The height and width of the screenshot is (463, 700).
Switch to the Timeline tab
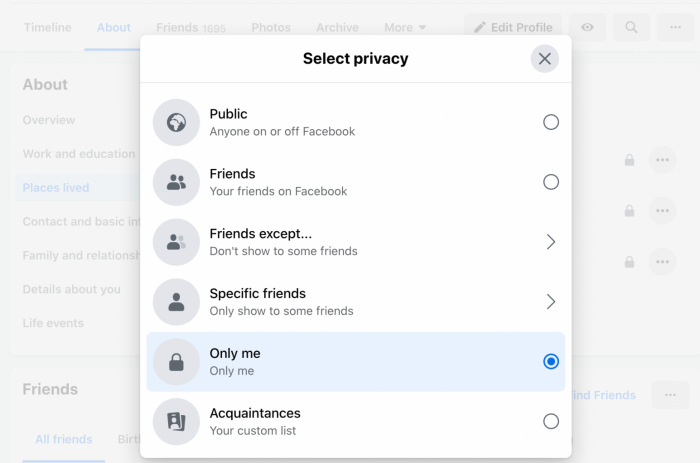pyautogui.click(x=46, y=27)
